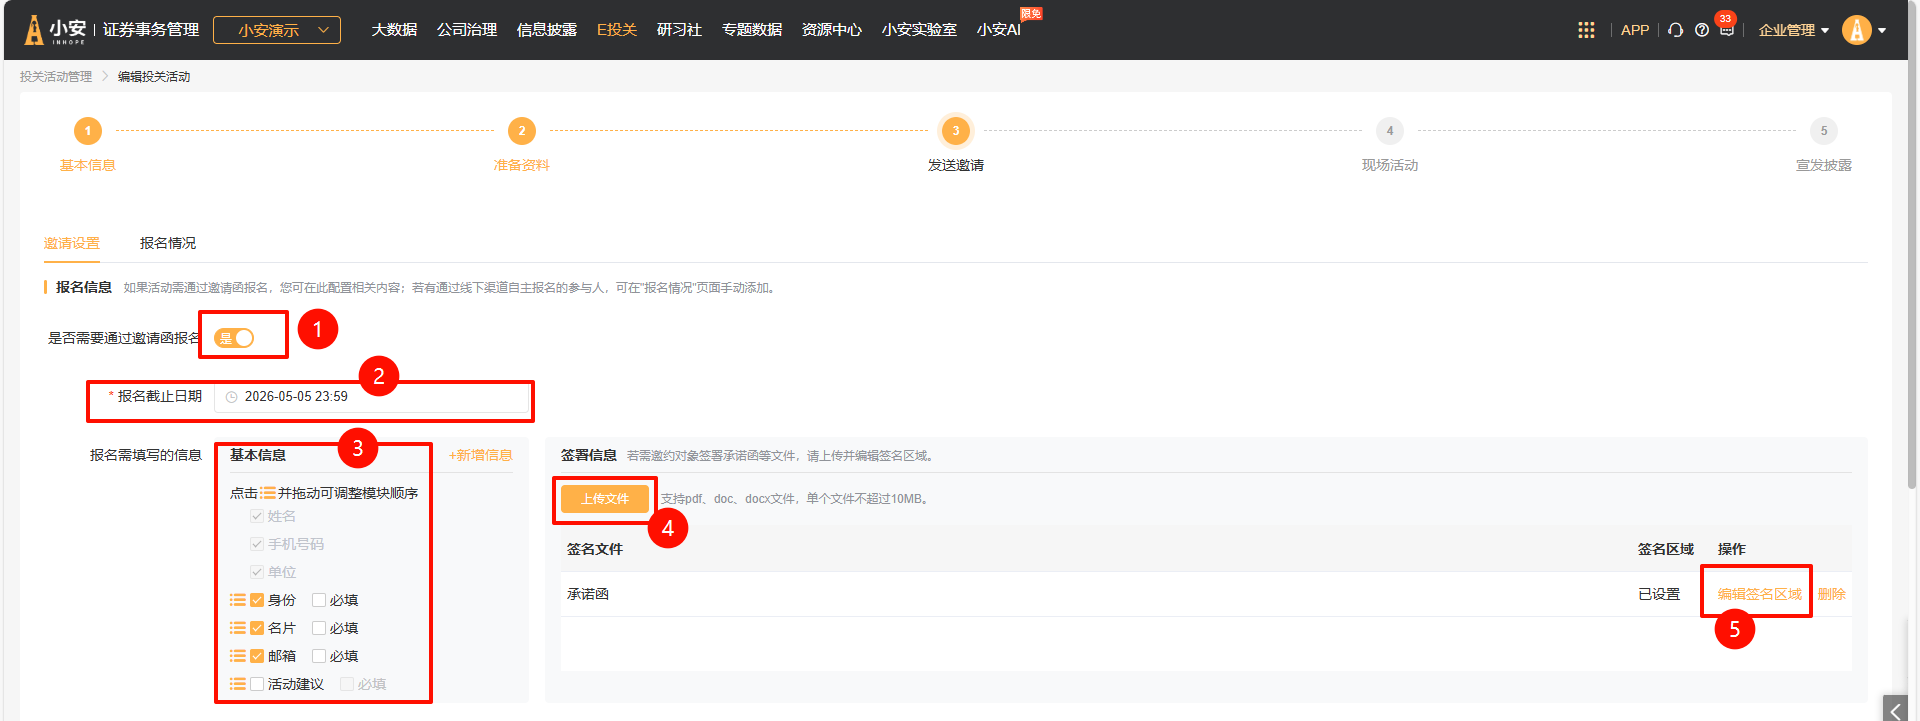1920x721 pixels.
Task: Open 研习社 menu
Action: 680,30
